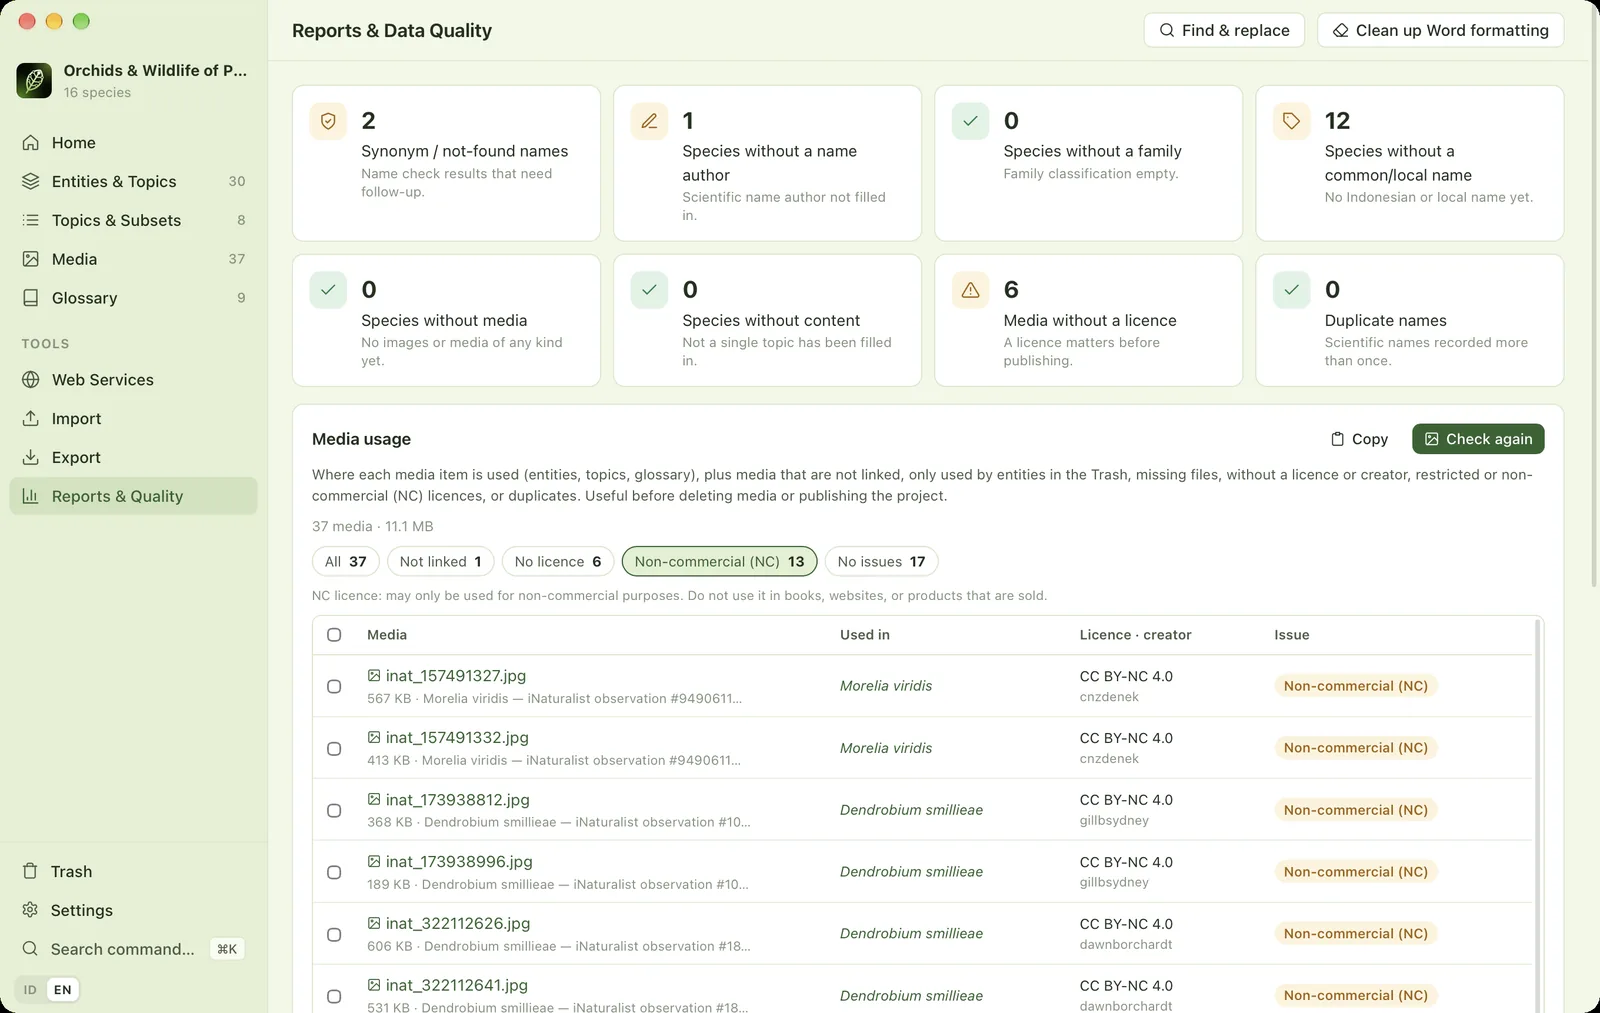Click the Trash bin icon

(31, 871)
